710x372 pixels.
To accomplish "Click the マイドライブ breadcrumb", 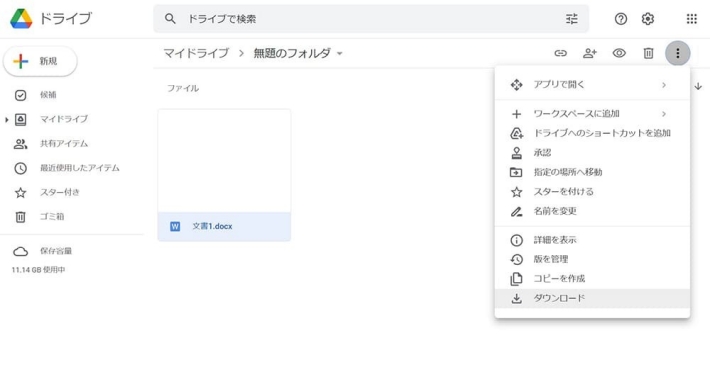I will pyautogui.click(x=196, y=53).
